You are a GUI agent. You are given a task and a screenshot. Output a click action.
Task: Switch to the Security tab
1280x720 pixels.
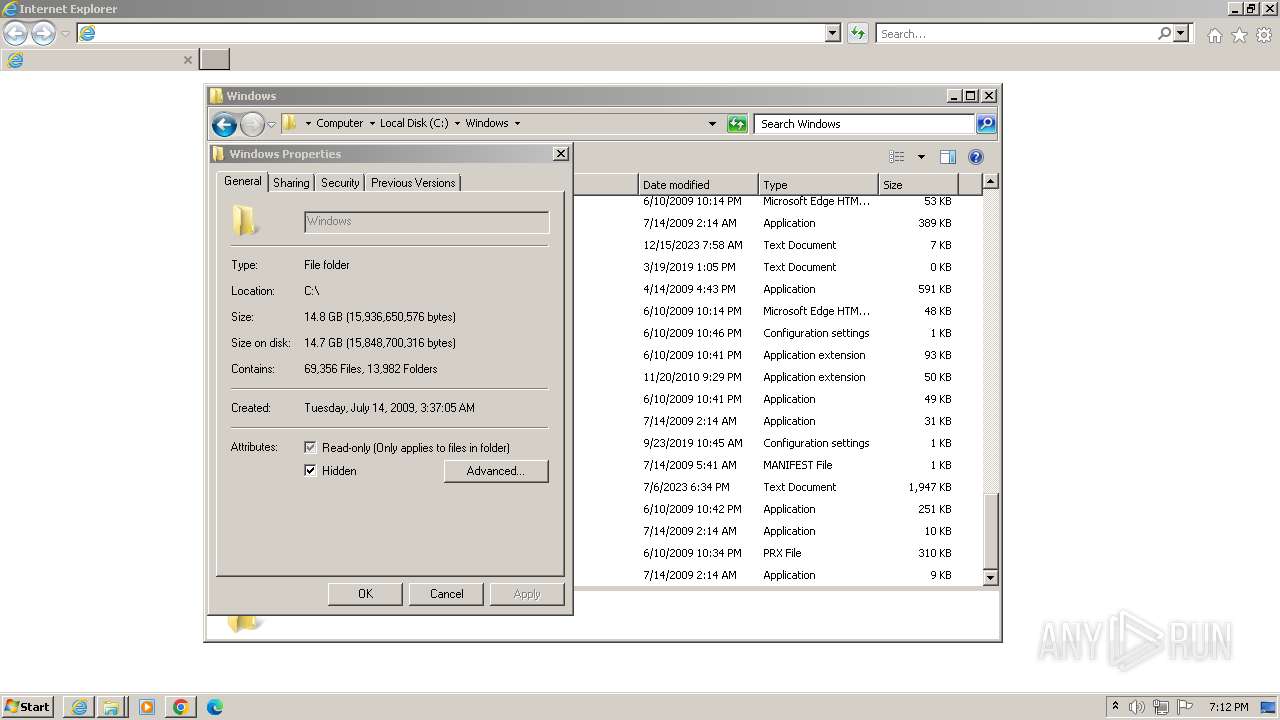coord(340,183)
